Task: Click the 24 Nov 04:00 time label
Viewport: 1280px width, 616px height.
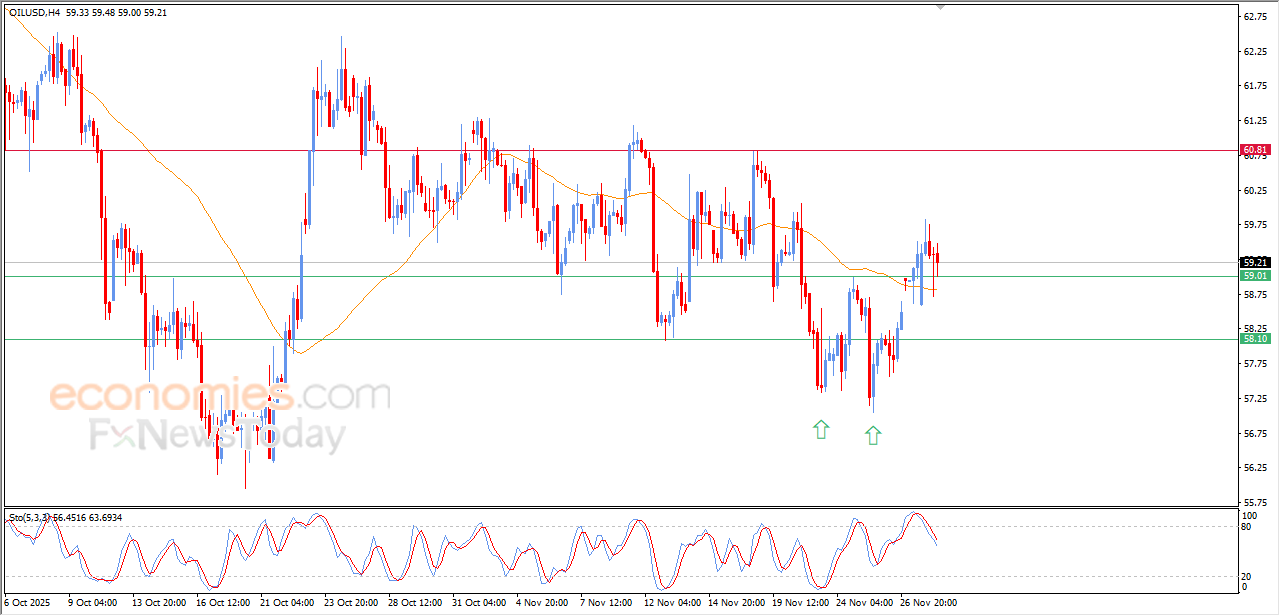Action: coord(863,603)
